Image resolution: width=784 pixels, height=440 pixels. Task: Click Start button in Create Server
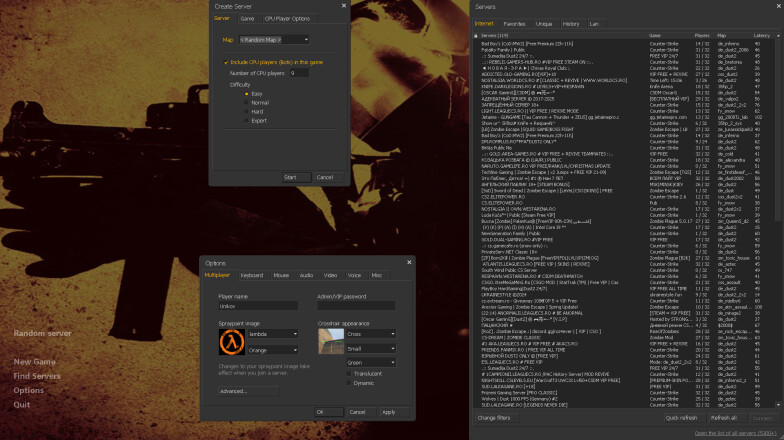(296, 177)
